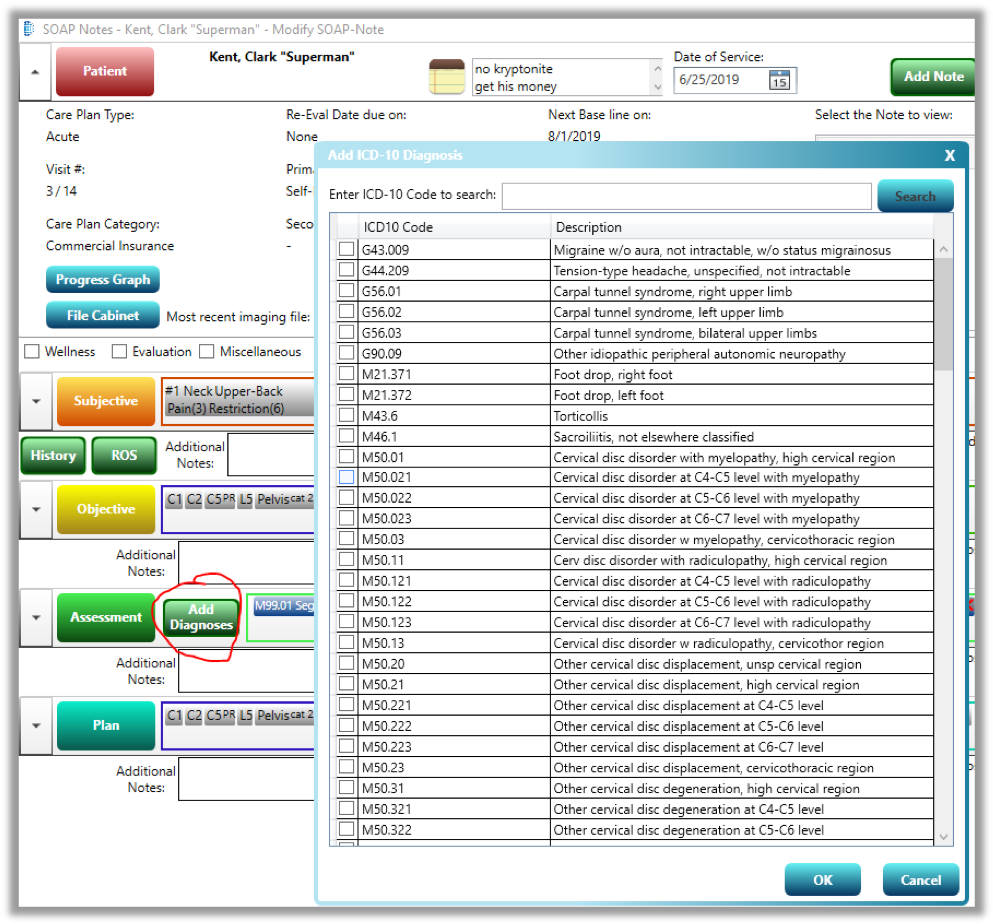This screenshot has width=993, height=924.
Task: Open the File Cabinet
Action: click(x=103, y=315)
